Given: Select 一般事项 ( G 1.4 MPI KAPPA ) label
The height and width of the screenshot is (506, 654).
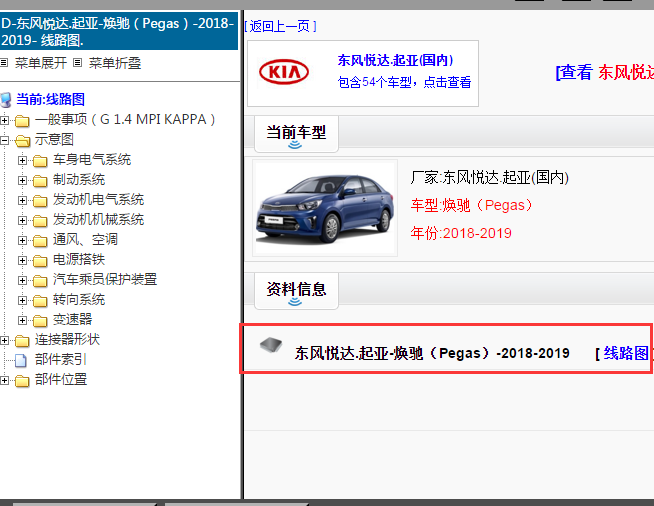Looking at the screenshot, I should 125,120.
